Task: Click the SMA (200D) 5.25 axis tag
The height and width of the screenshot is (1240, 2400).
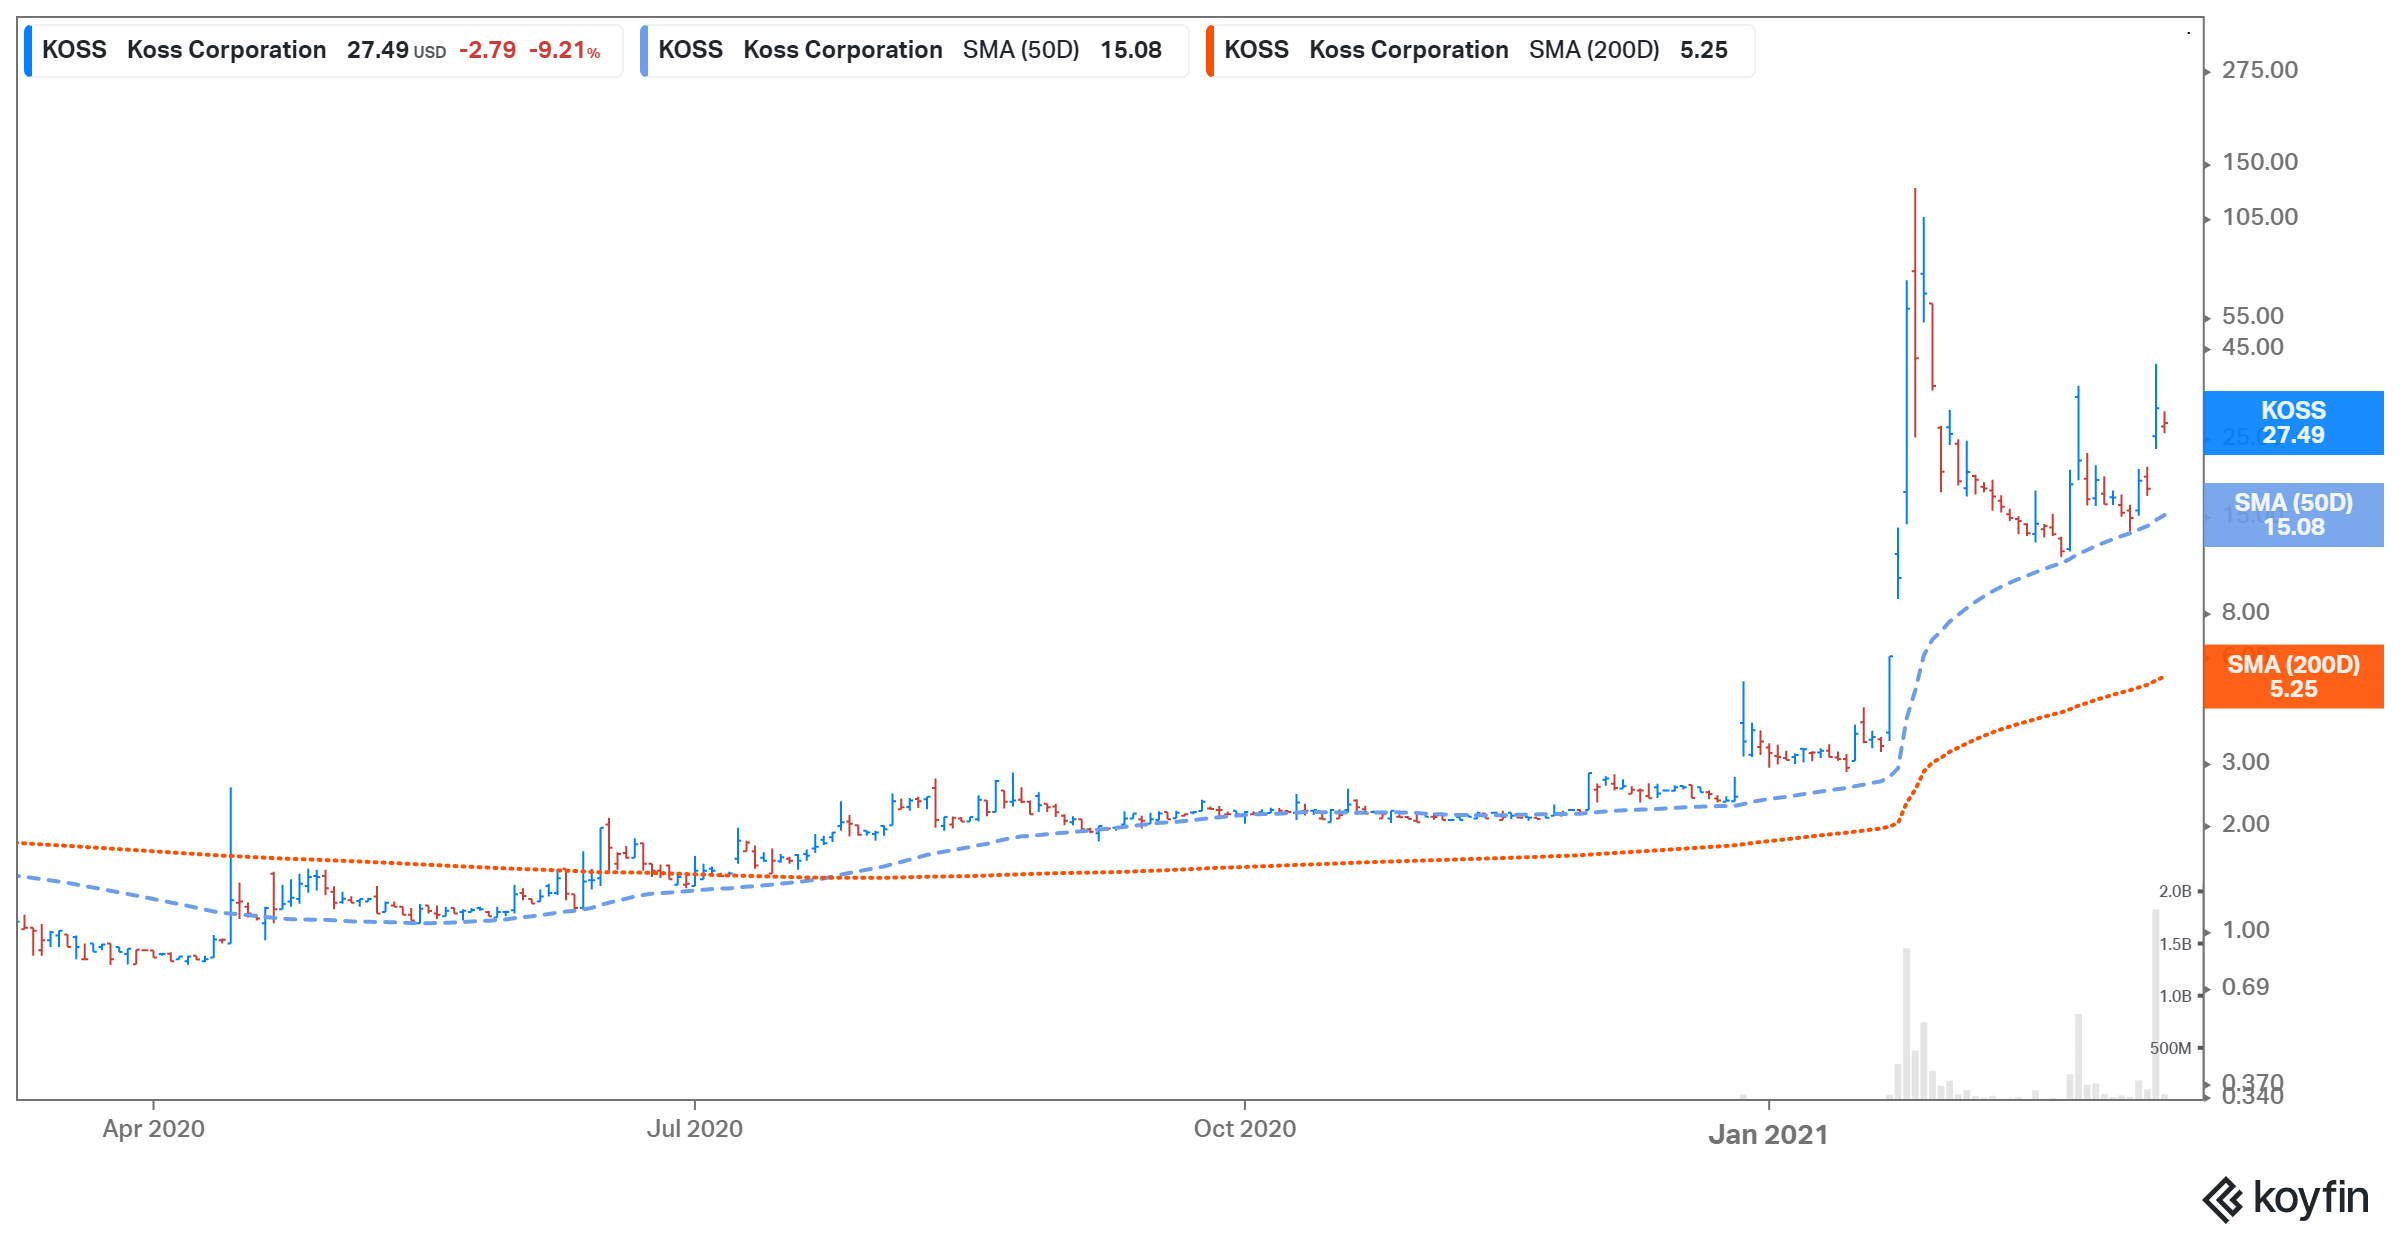Action: click(x=2293, y=677)
